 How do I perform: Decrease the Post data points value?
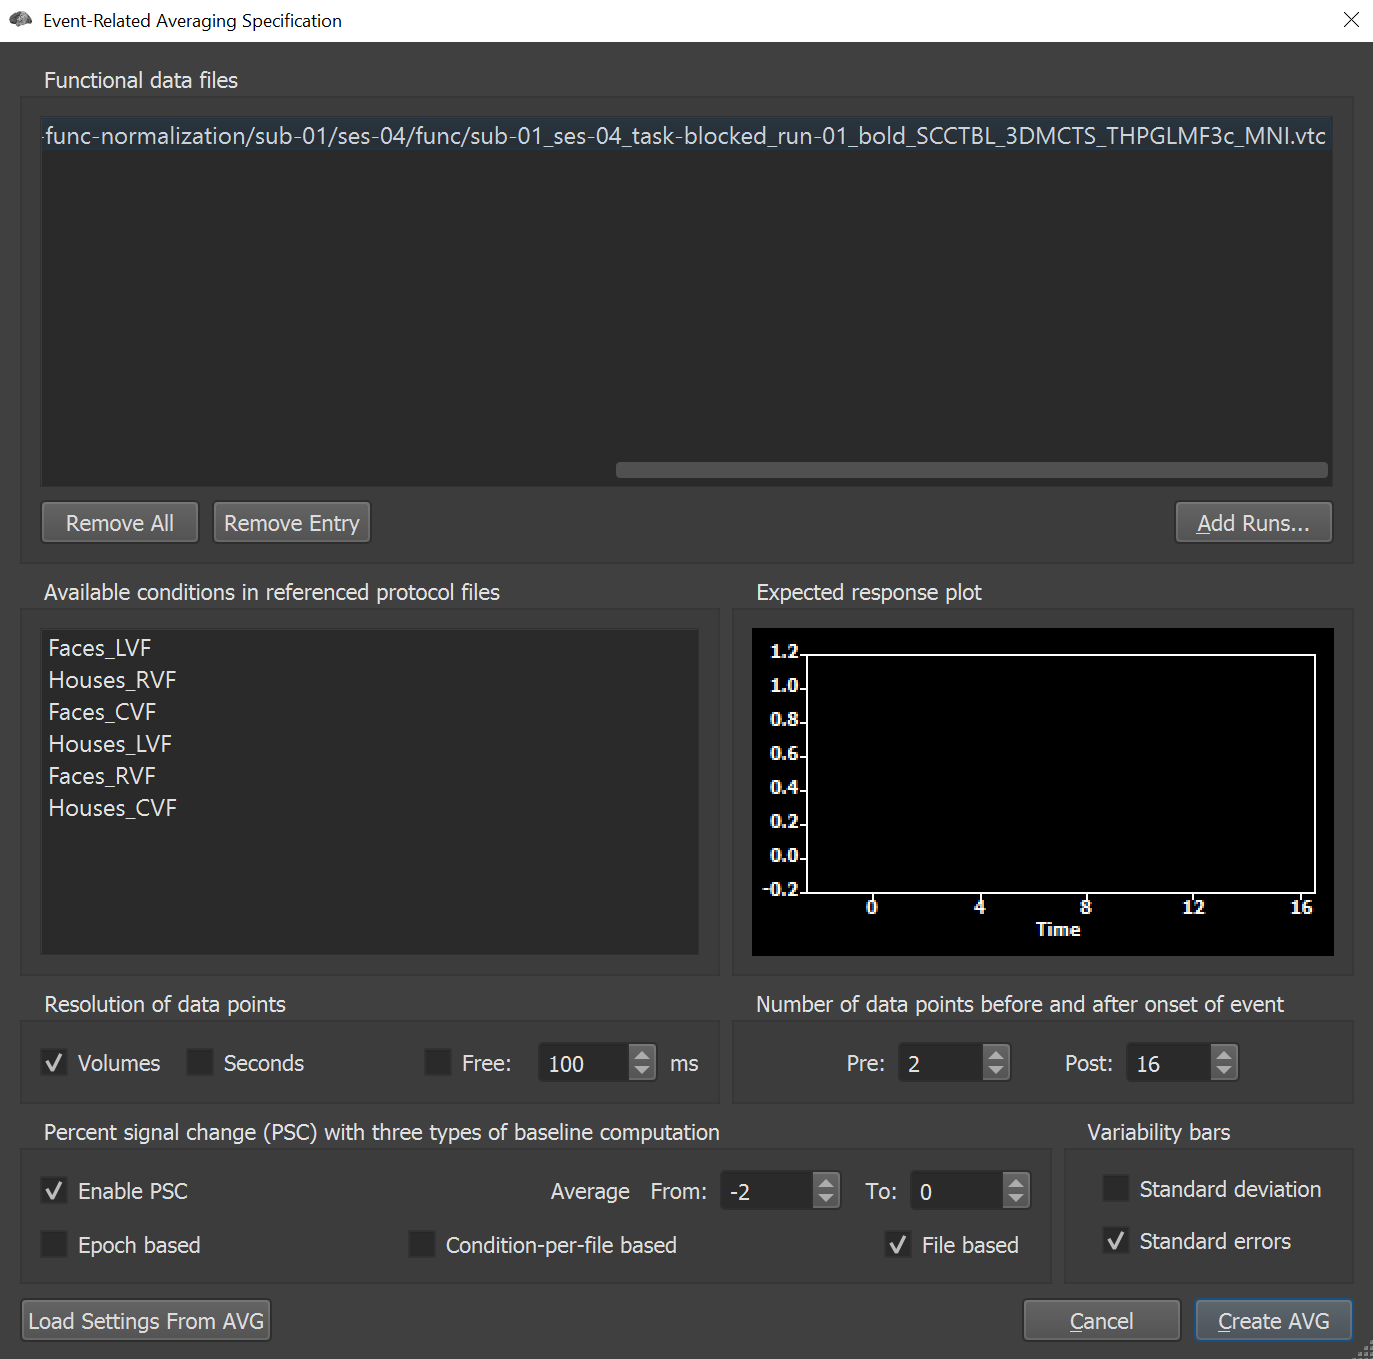point(1223,1071)
